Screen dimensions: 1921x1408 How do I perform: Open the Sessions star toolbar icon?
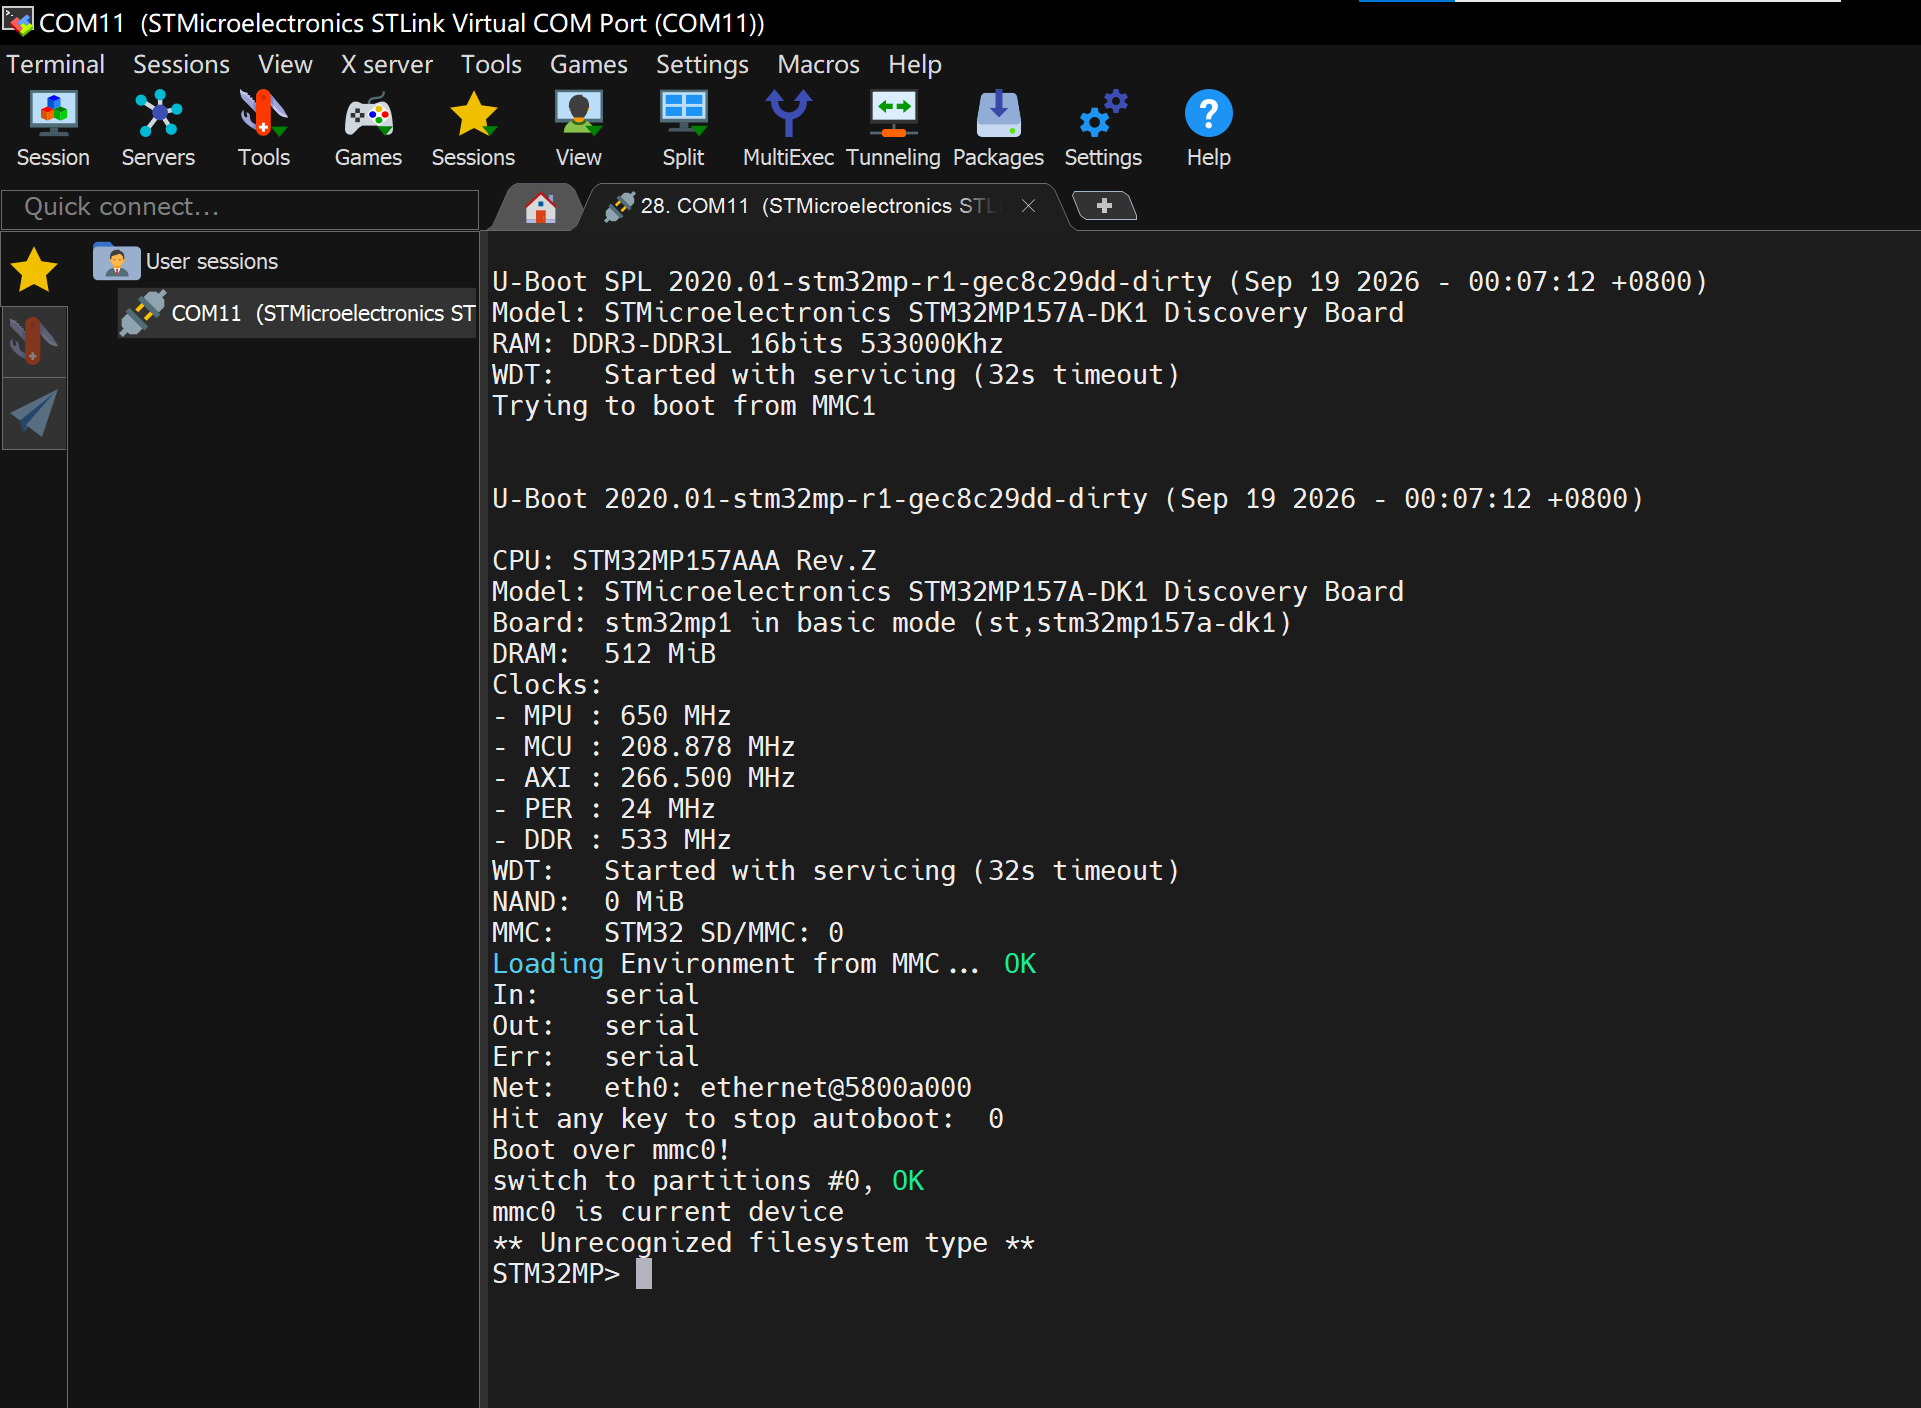point(473,129)
